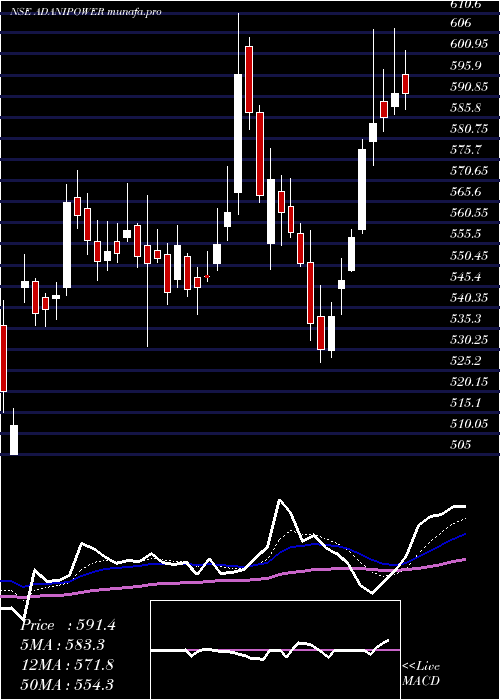Click the 606 price axis label
Viewport: 500px width, 700px height.
click(459, 23)
